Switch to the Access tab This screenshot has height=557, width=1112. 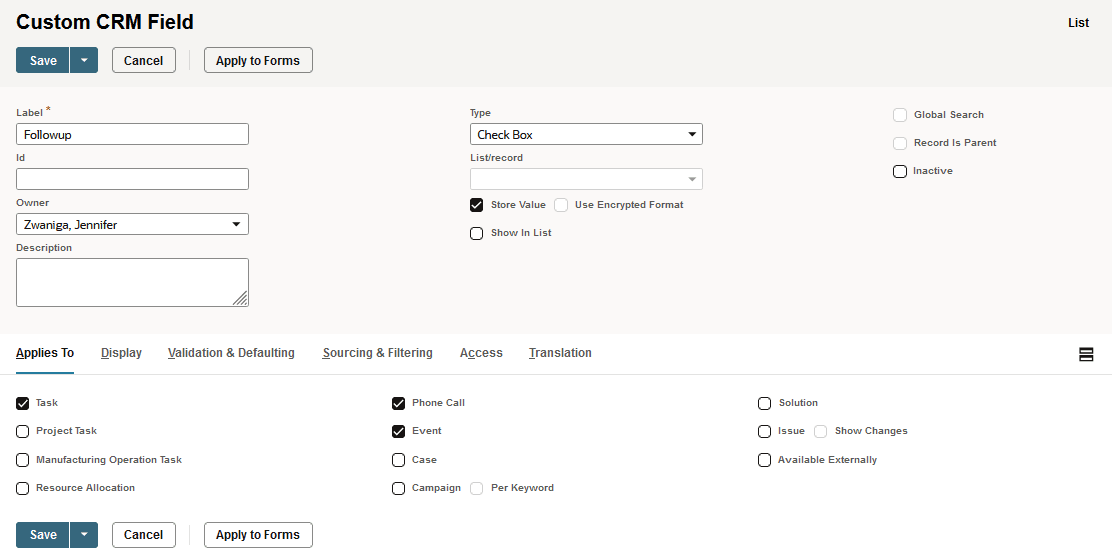[481, 353]
